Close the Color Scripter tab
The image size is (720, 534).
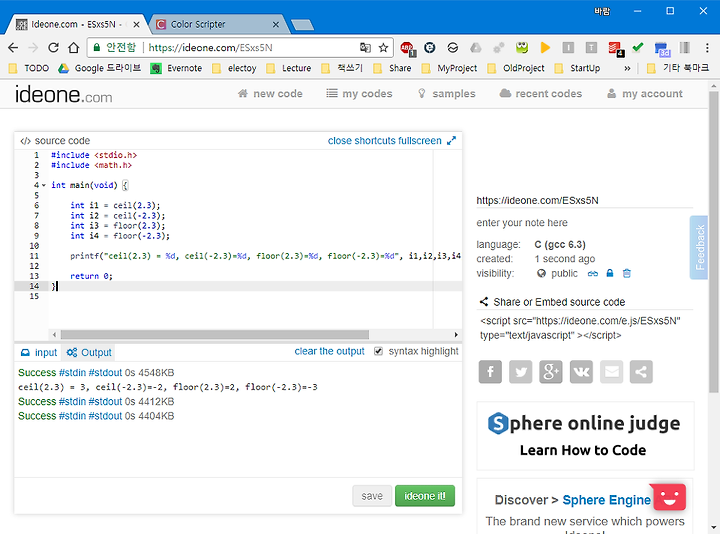(x=276, y=24)
